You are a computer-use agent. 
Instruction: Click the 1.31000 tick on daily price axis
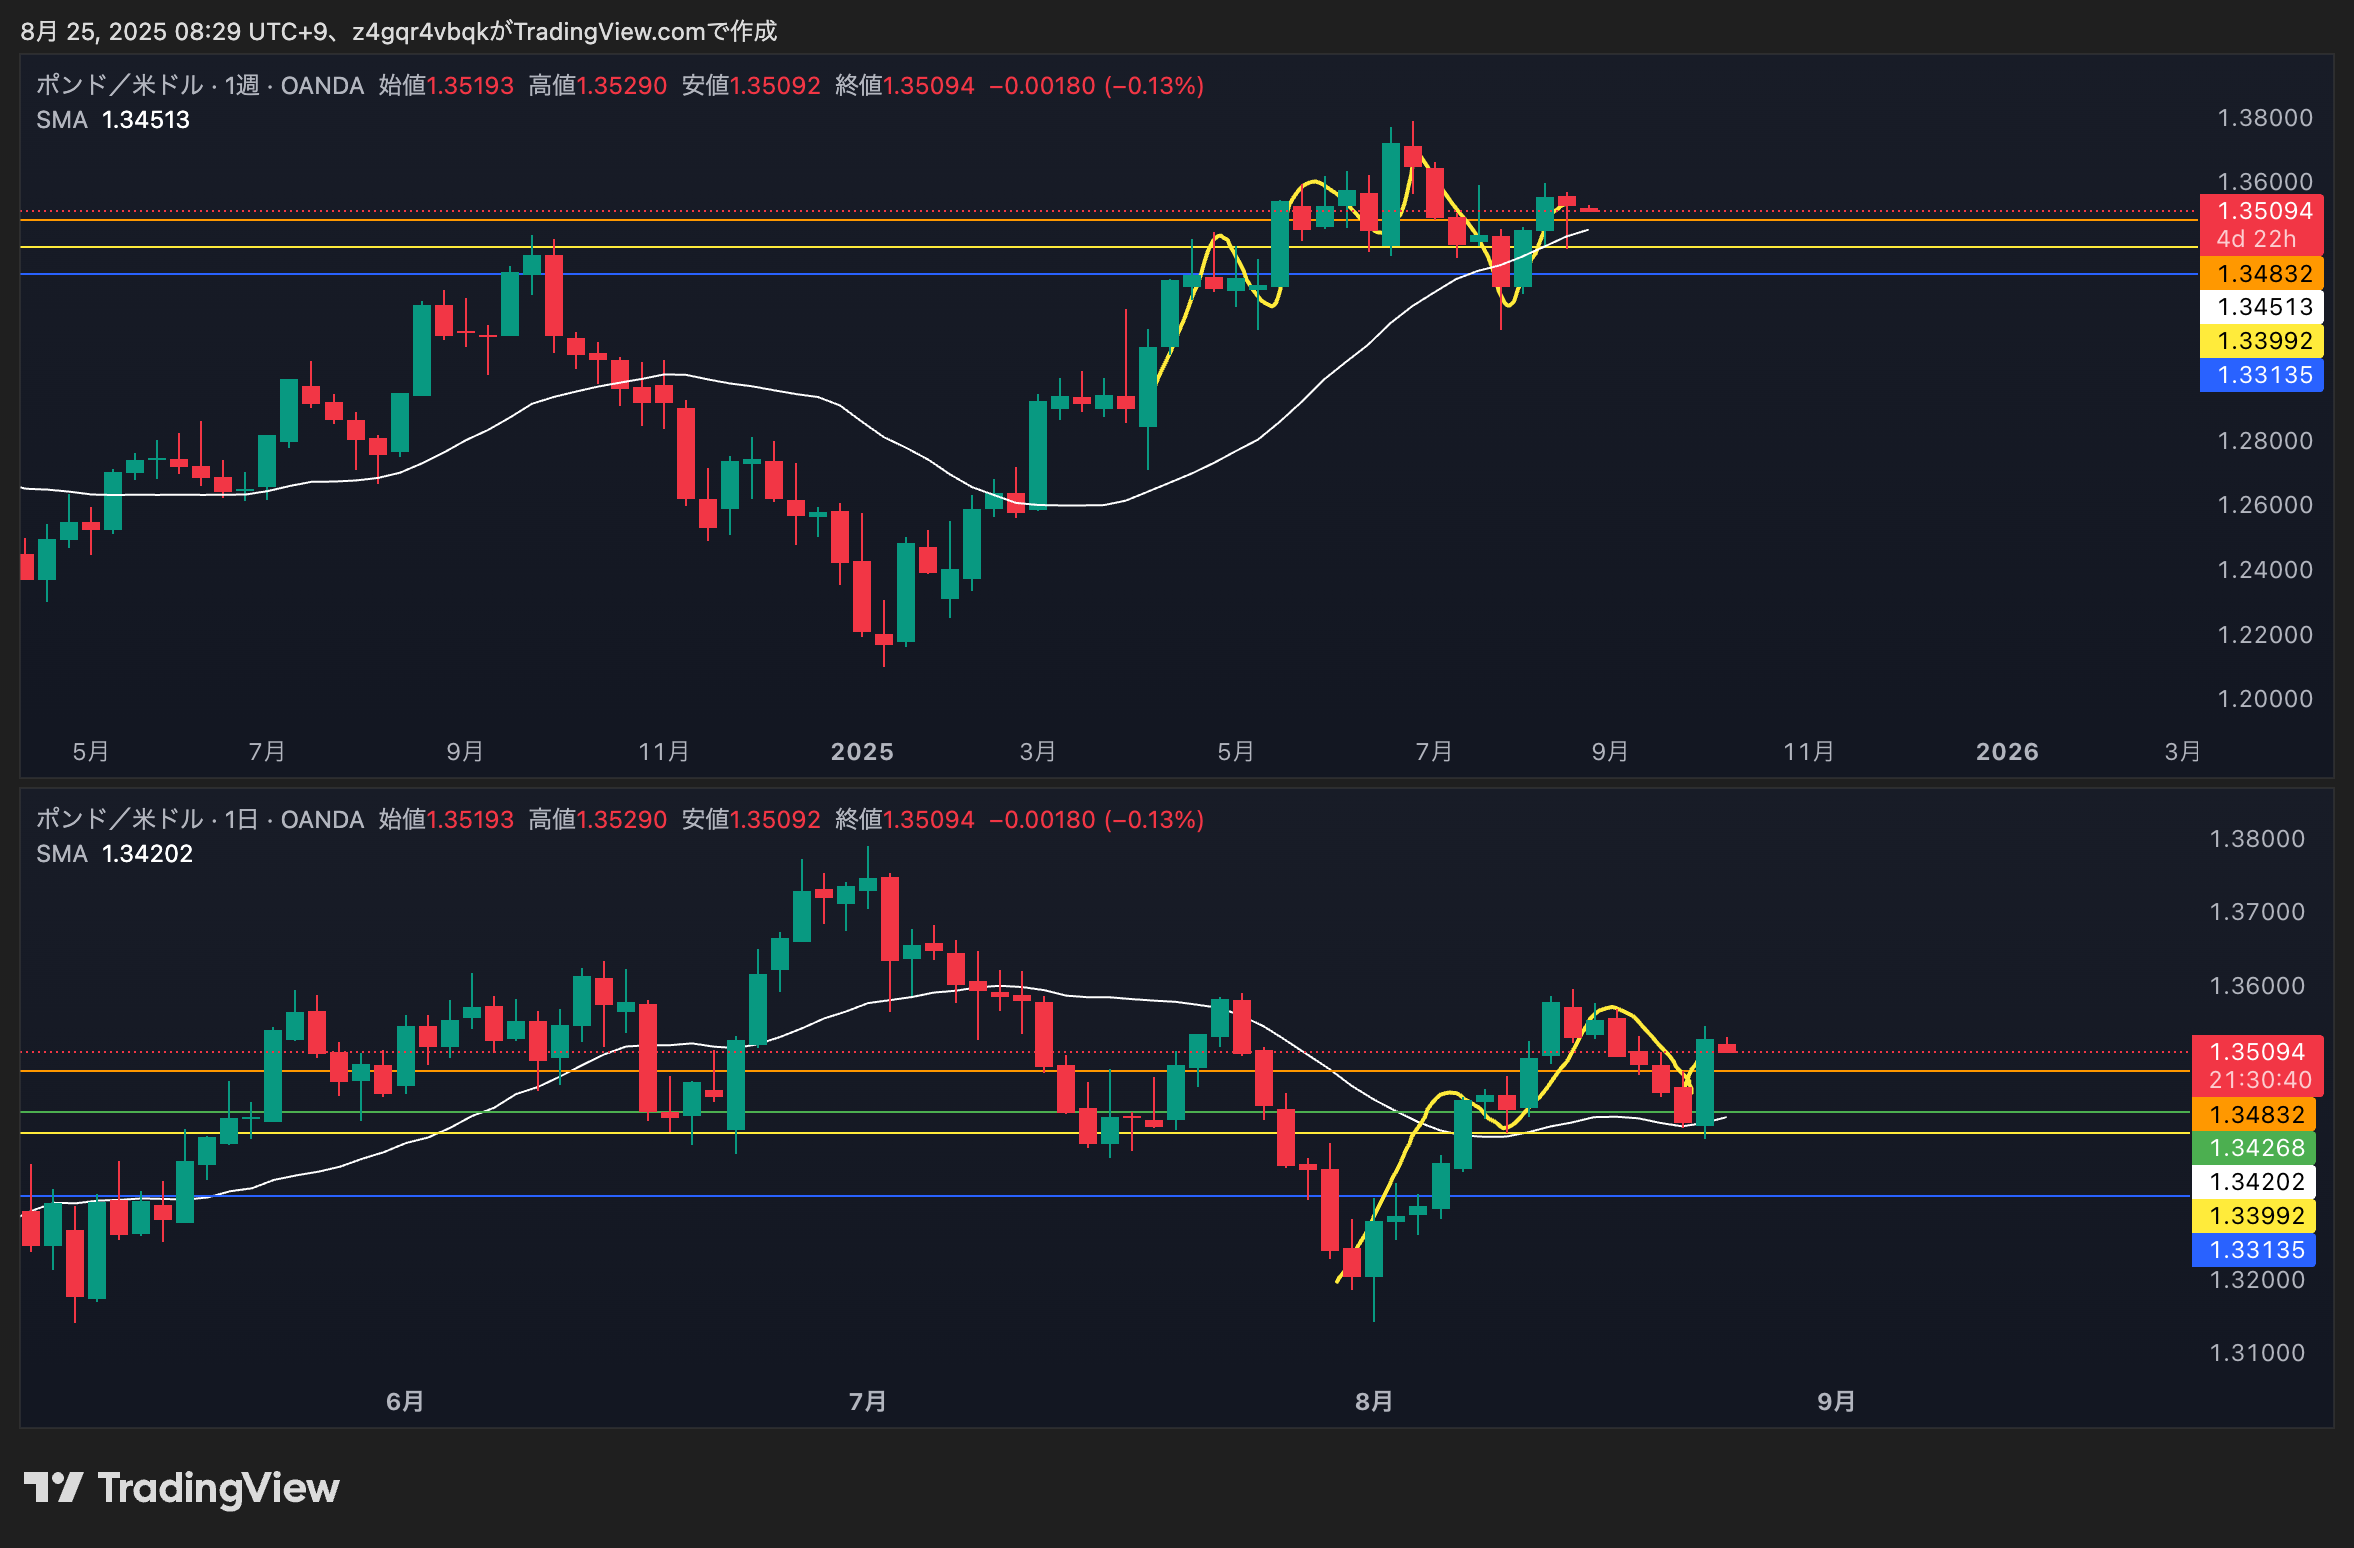2257,1353
